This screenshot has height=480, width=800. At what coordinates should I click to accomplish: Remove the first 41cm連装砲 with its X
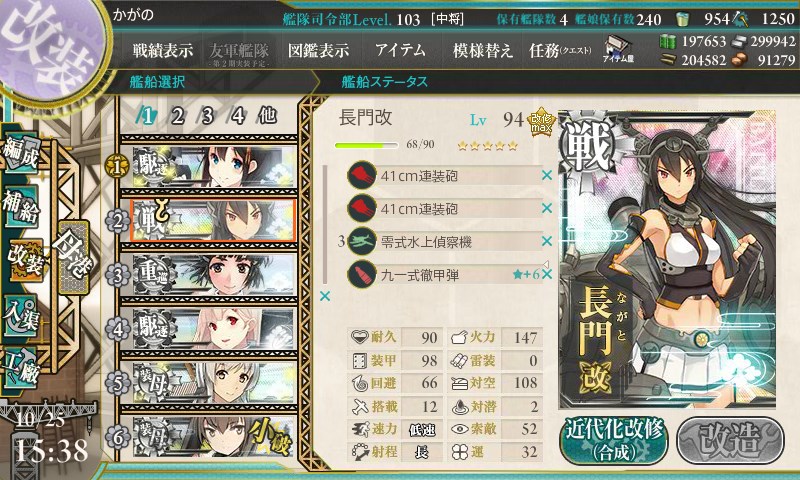(x=546, y=175)
